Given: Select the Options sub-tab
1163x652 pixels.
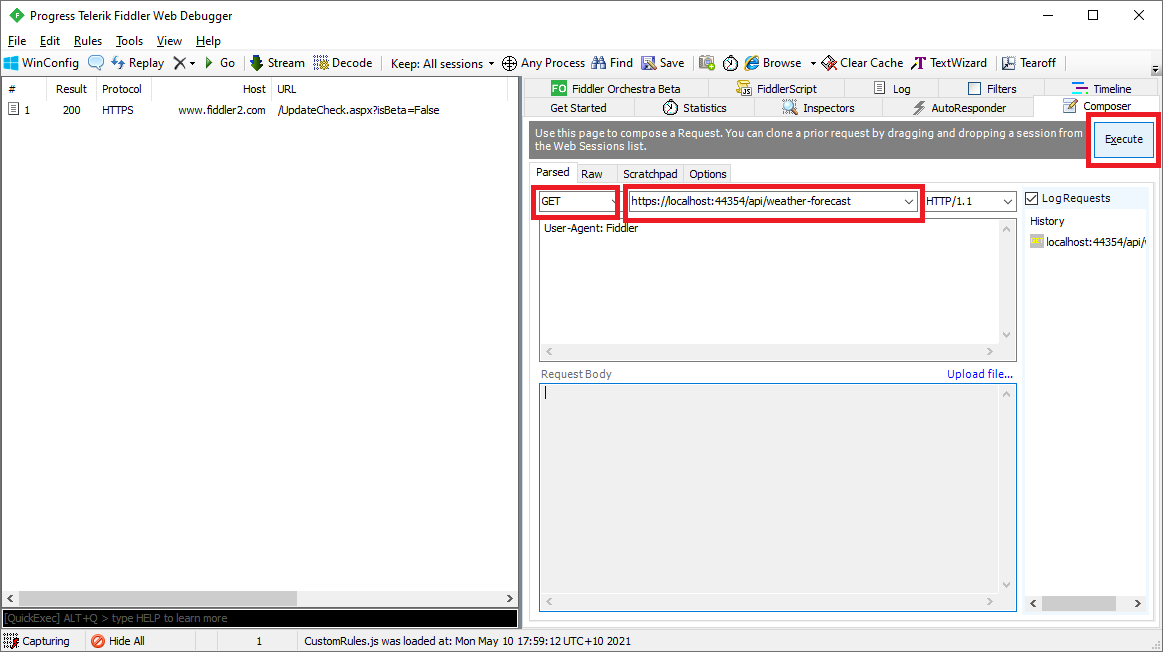Looking at the screenshot, I should tap(708, 174).
